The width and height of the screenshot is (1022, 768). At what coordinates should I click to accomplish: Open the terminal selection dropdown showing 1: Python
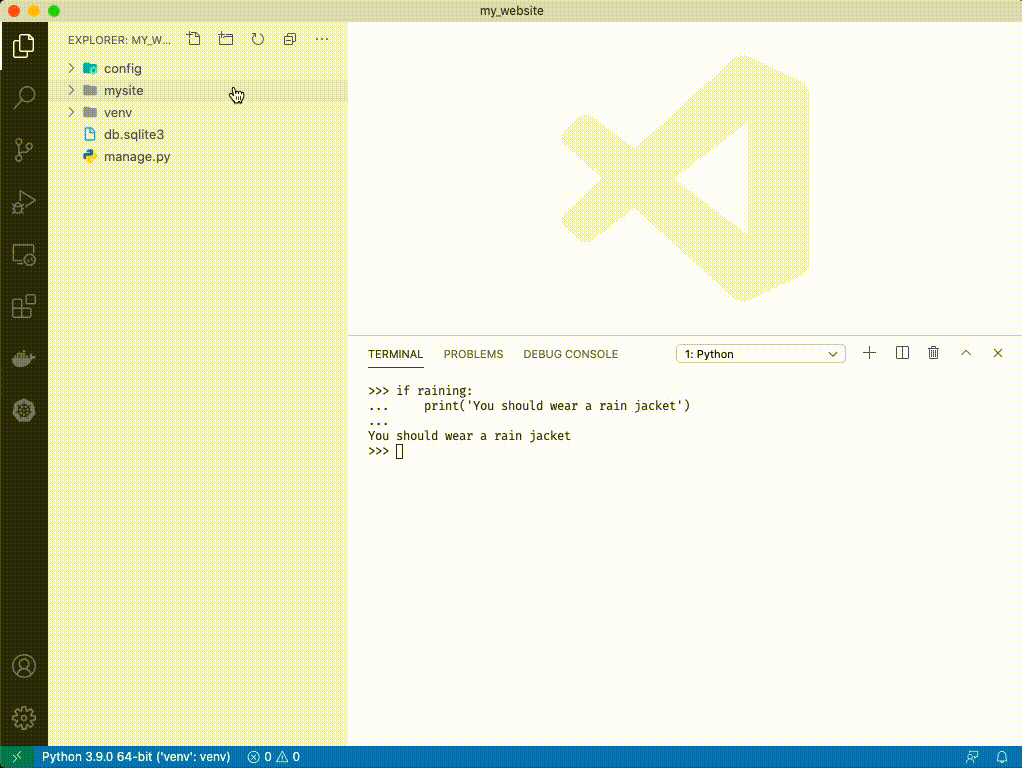(760, 353)
